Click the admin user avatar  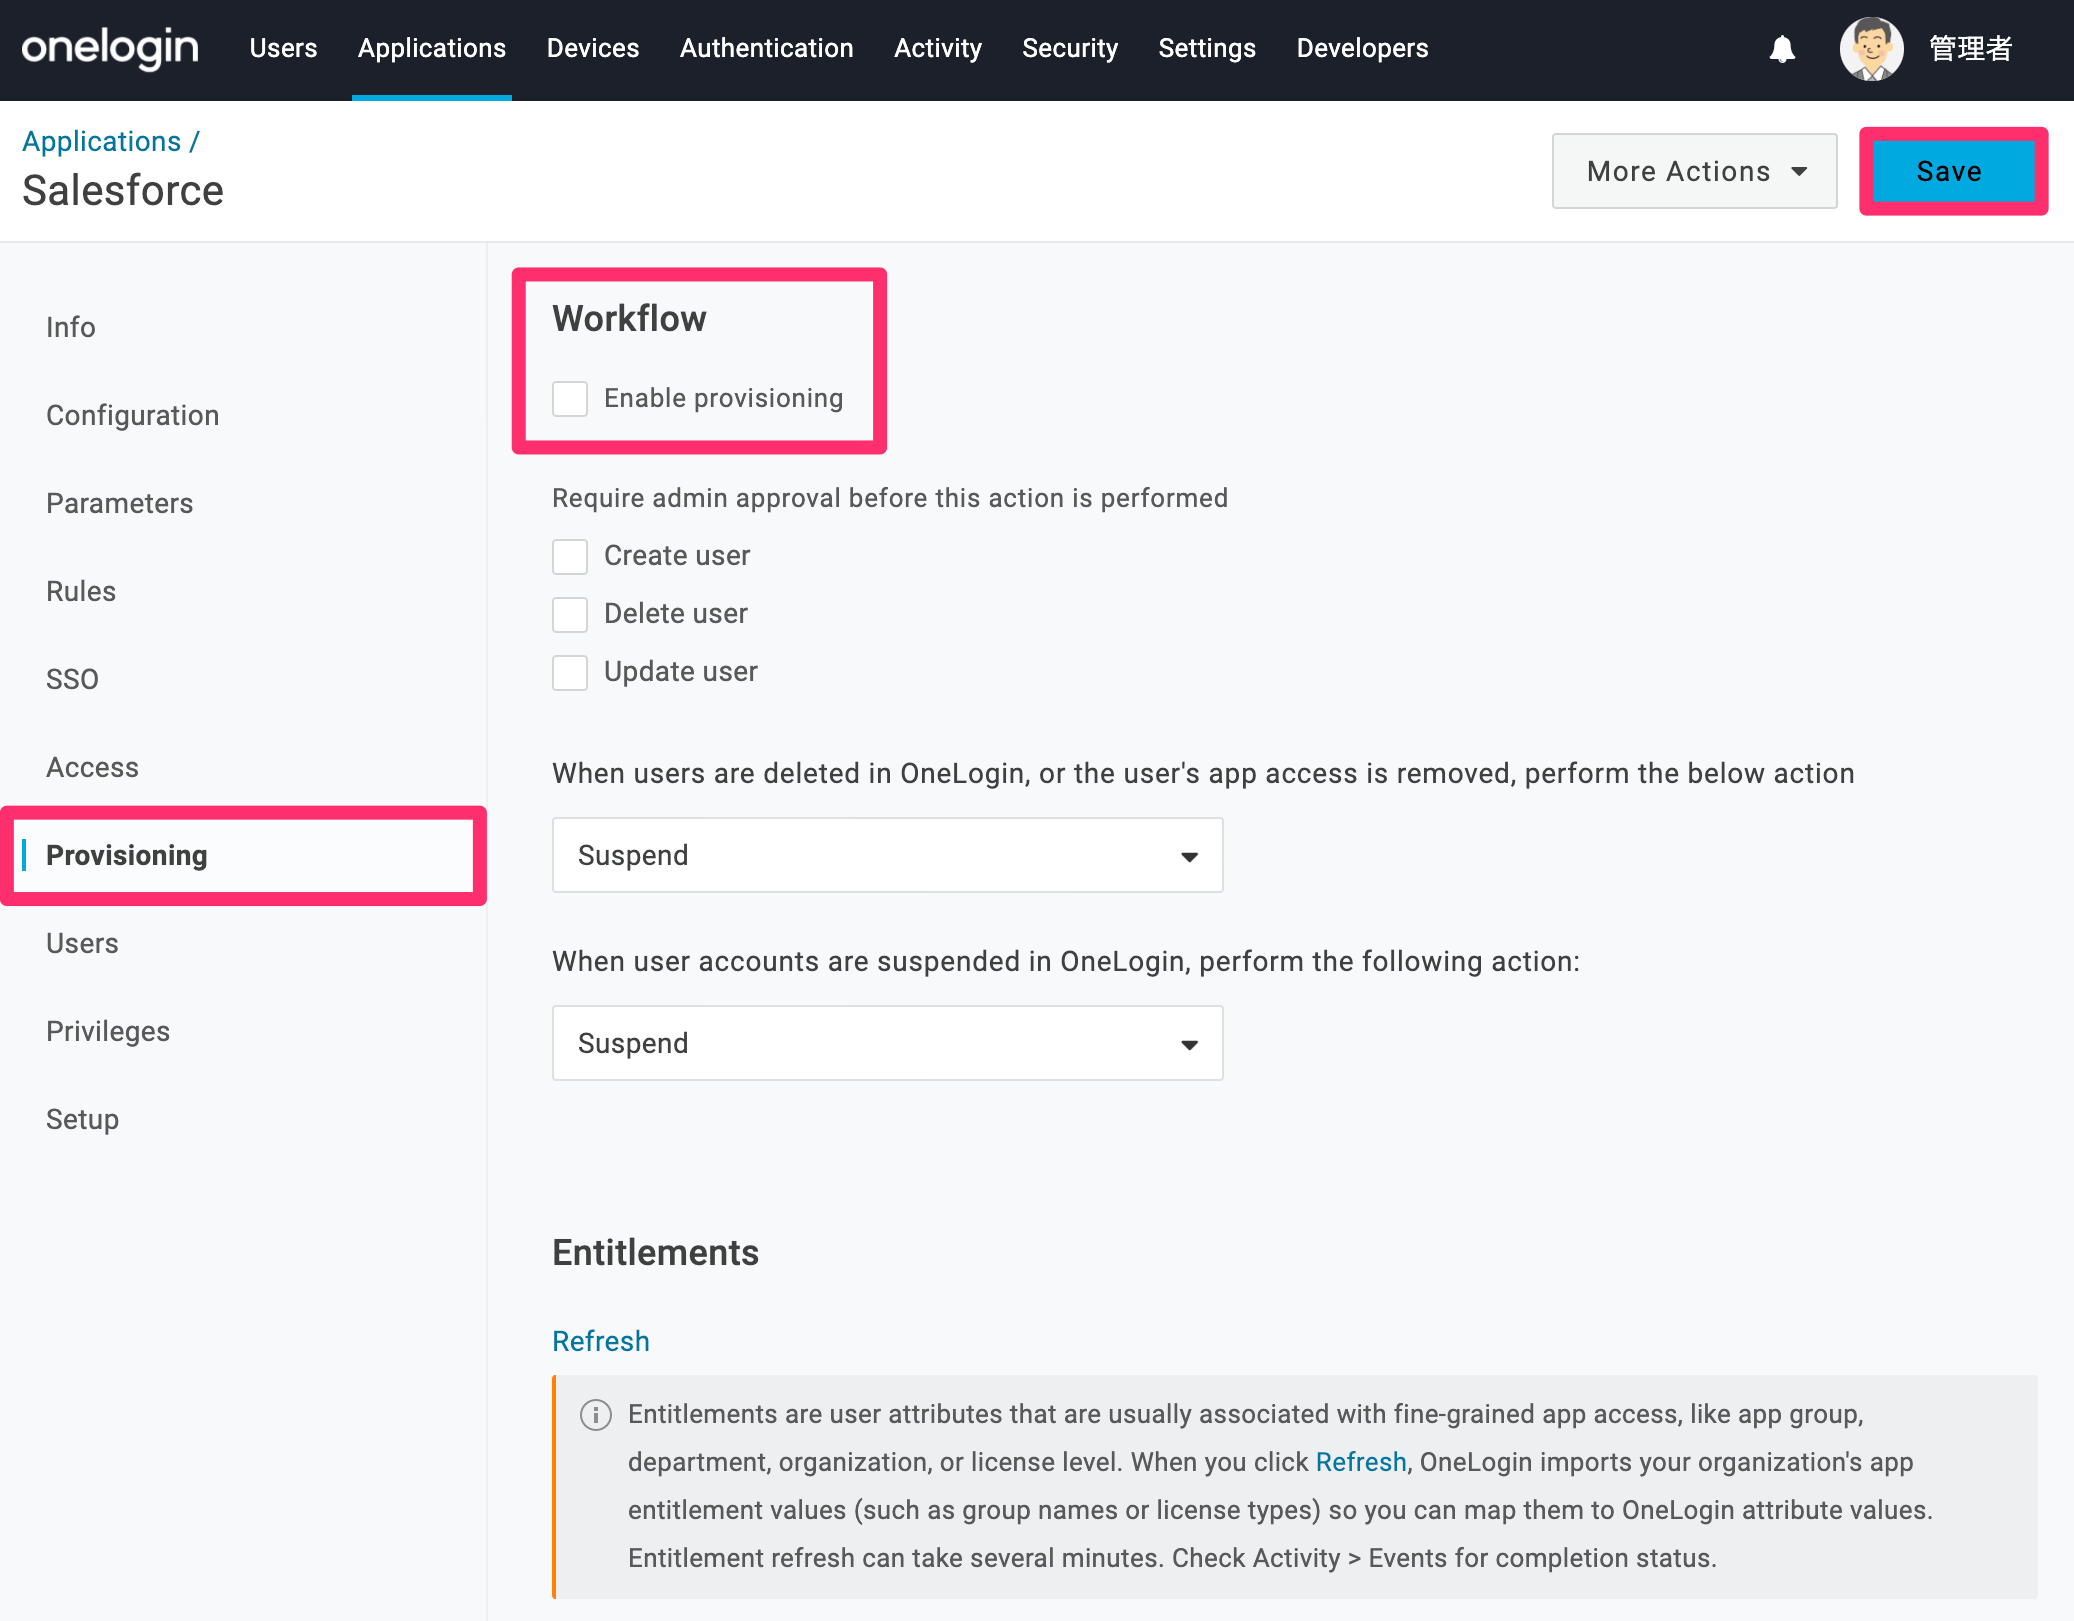(x=1871, y=49)
